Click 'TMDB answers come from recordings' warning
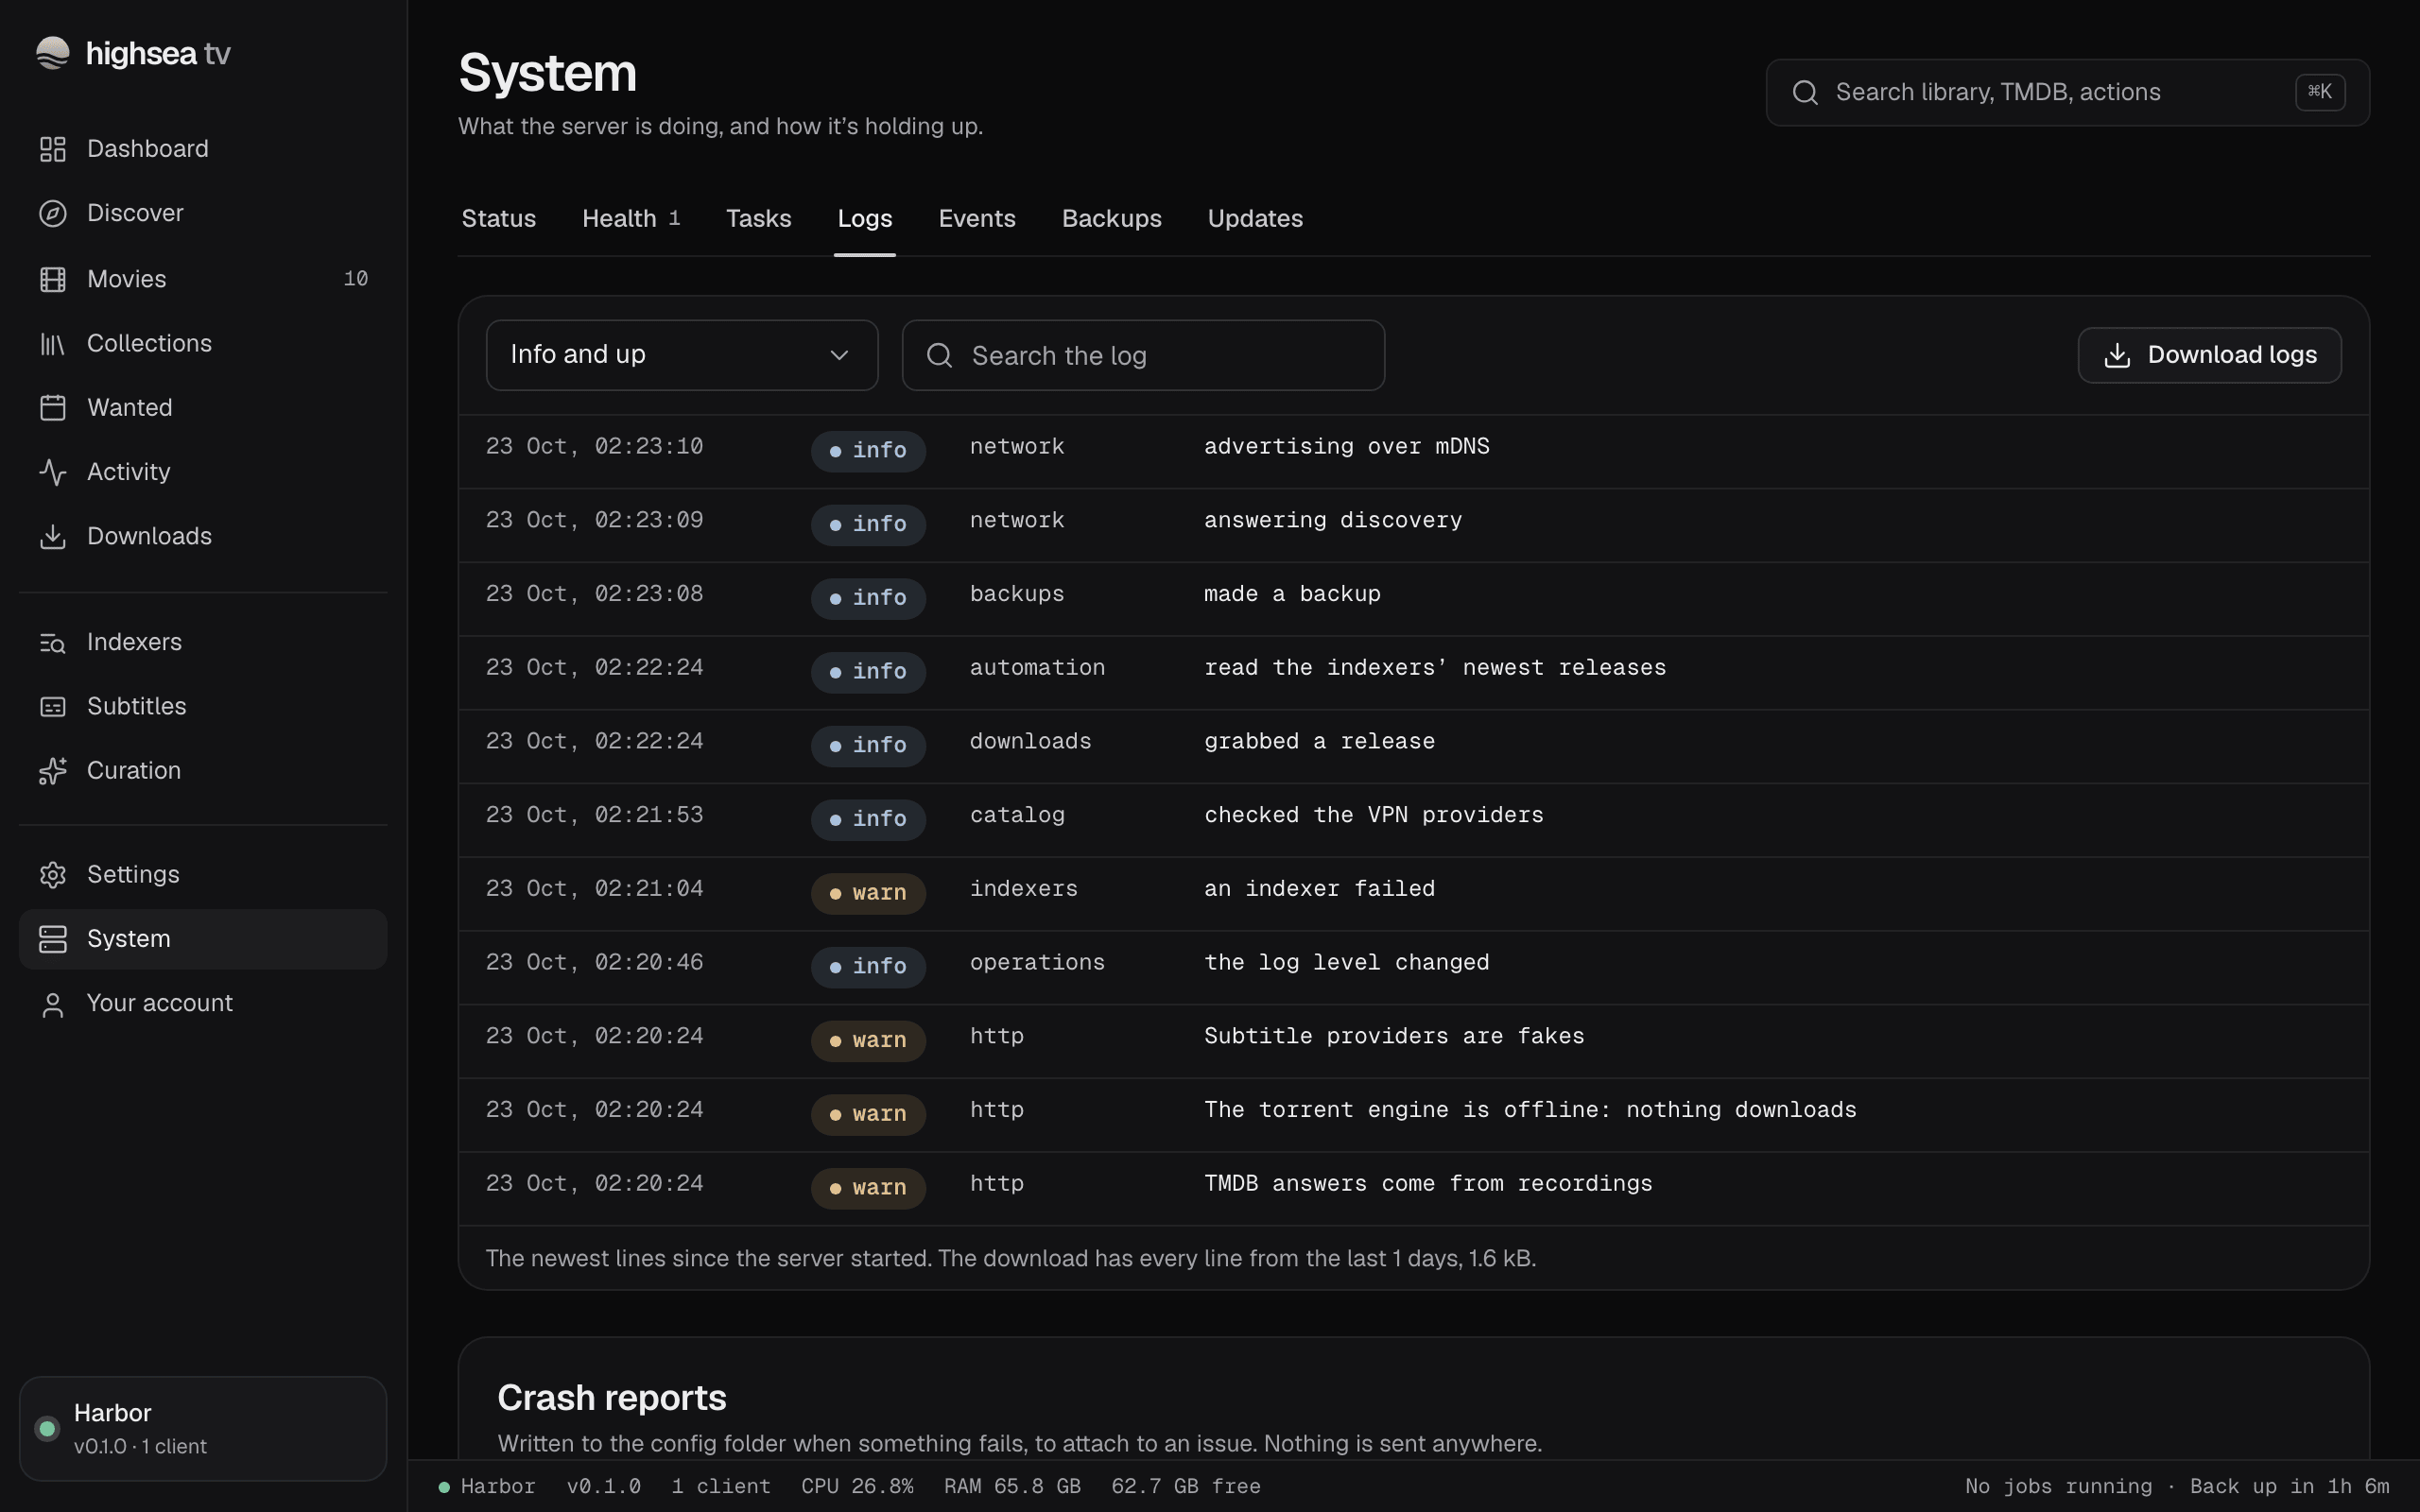The height and width of the screenshot is (1512, 2420). point(1428,1184)
